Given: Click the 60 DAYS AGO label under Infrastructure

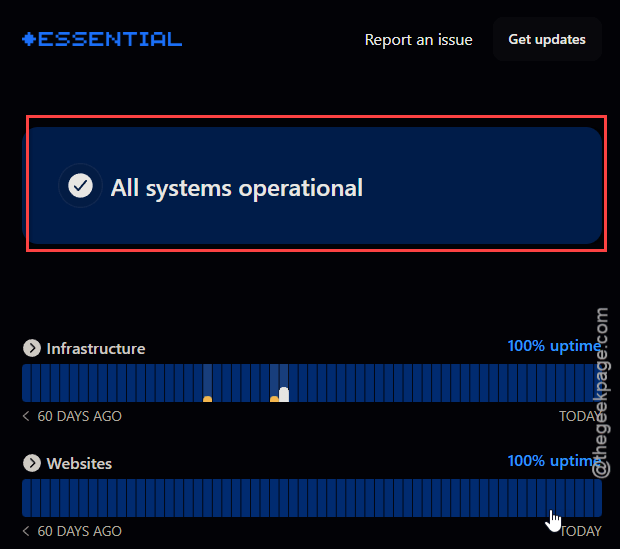Looking at the screenshot, I should [x=79, y=416].
